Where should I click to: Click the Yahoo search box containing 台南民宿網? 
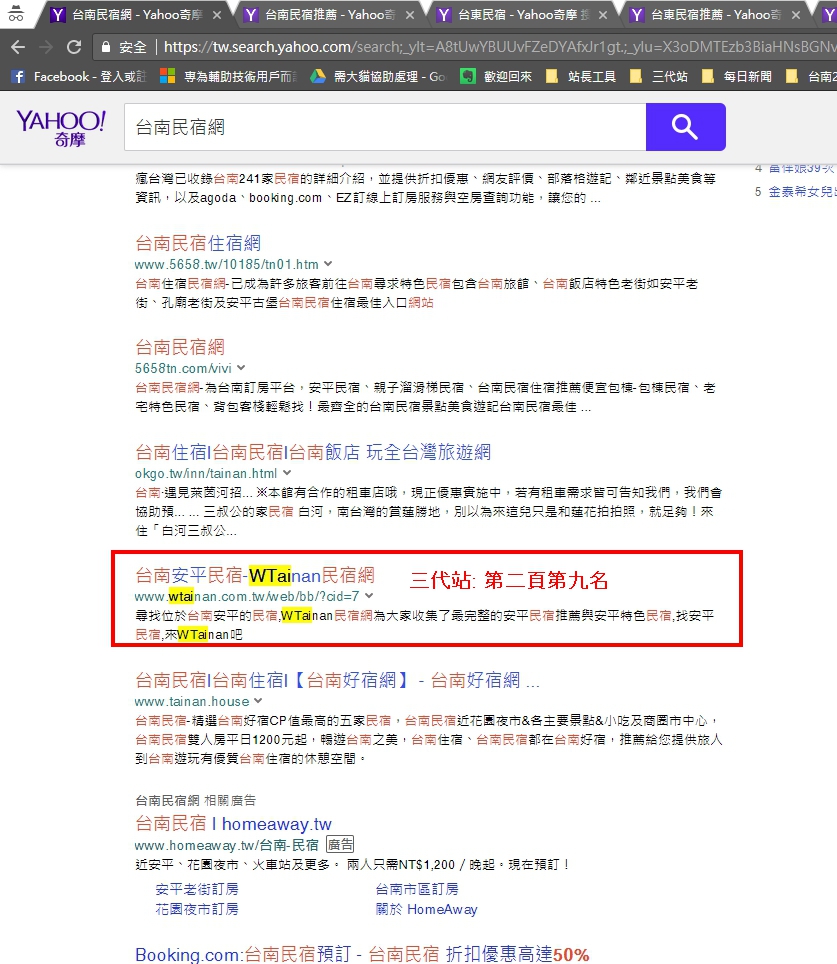coord(385,127)
